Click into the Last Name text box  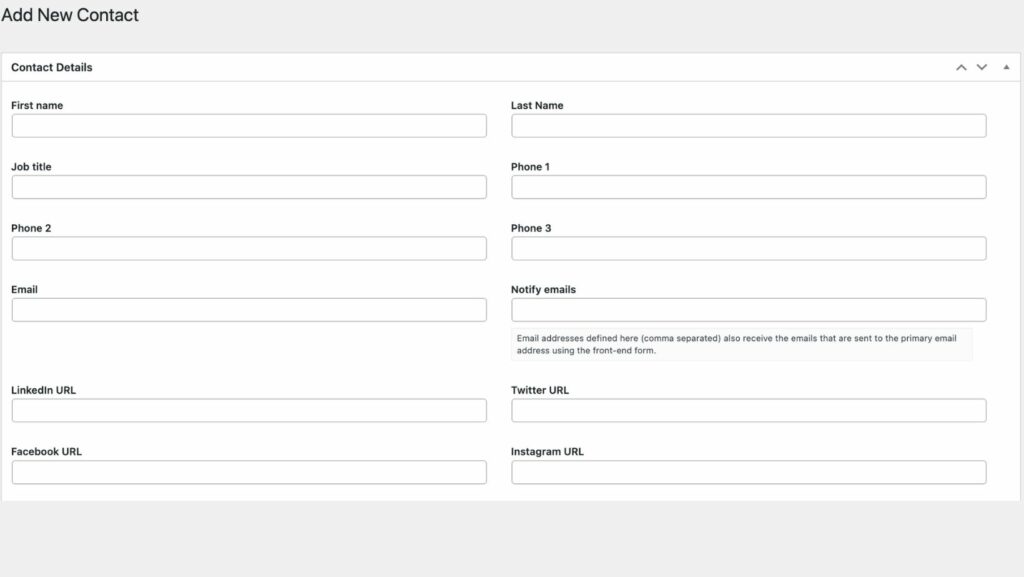[x=748, y=126]
